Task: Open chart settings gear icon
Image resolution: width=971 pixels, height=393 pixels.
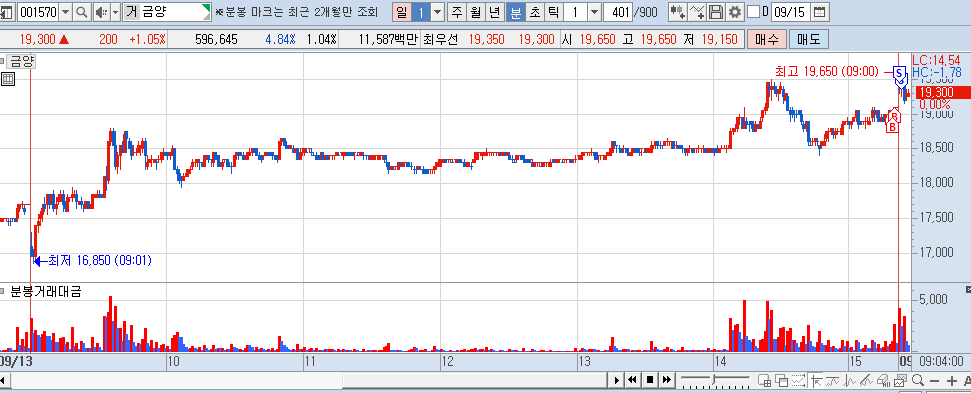Action: [734, 11]
